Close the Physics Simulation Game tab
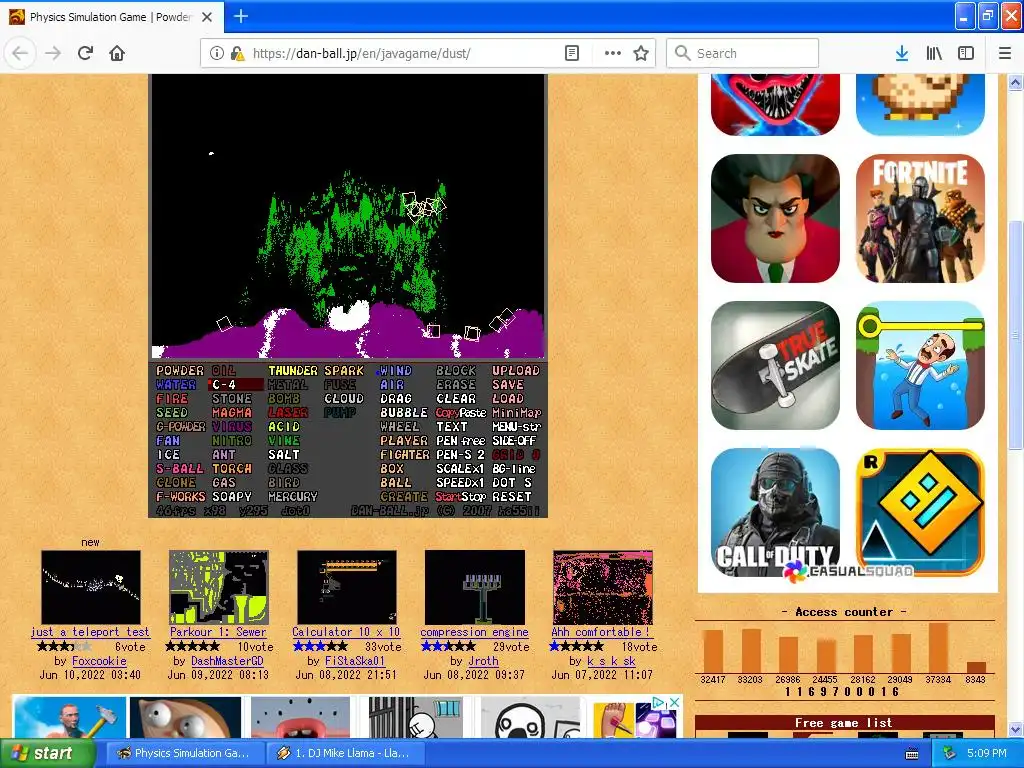1024x768 pixels. pyautogui.click(x=207, y=17)
